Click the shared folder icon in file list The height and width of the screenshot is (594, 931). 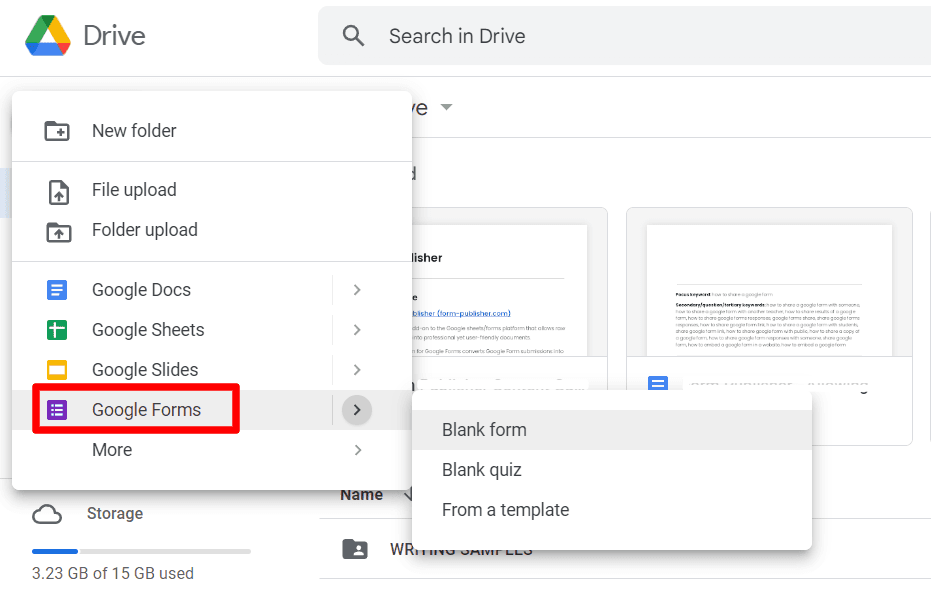[355, 549]
